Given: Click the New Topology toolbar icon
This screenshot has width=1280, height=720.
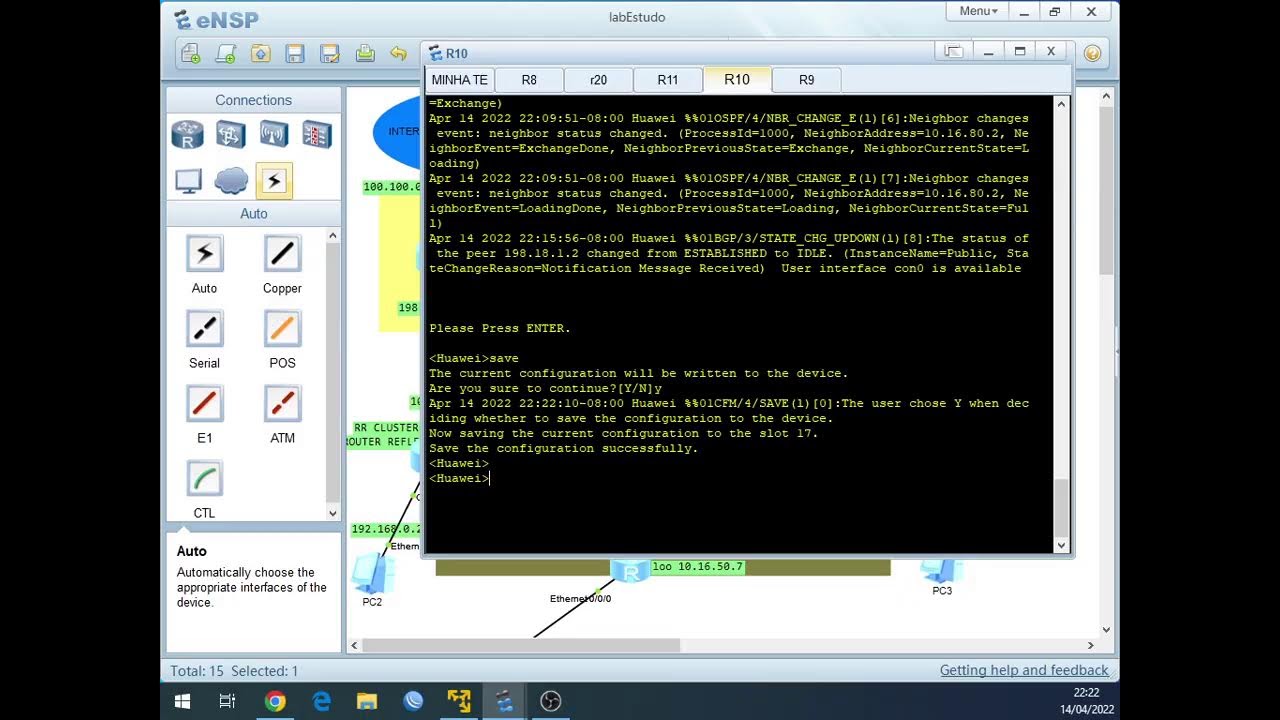Looking at the screenshot, I should tap(191, 54).
